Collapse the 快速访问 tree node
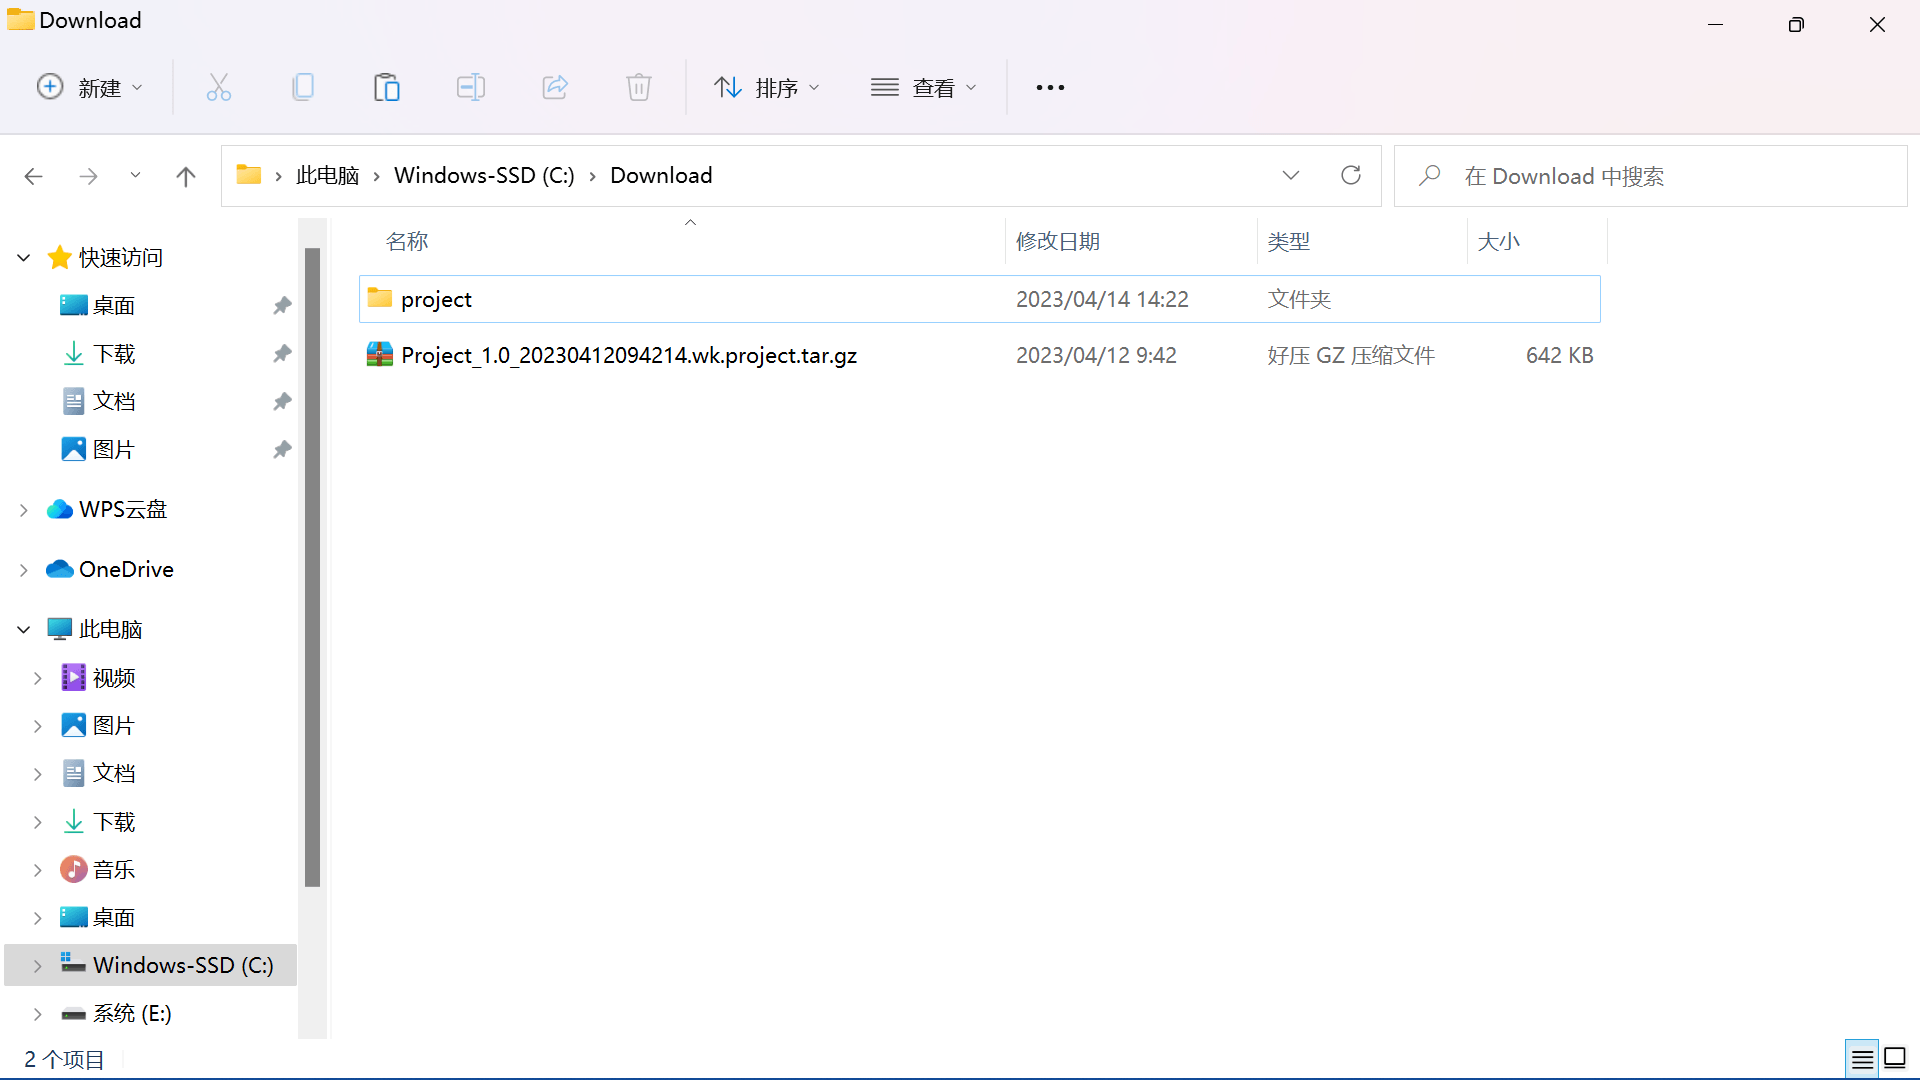 pos(24,258)
